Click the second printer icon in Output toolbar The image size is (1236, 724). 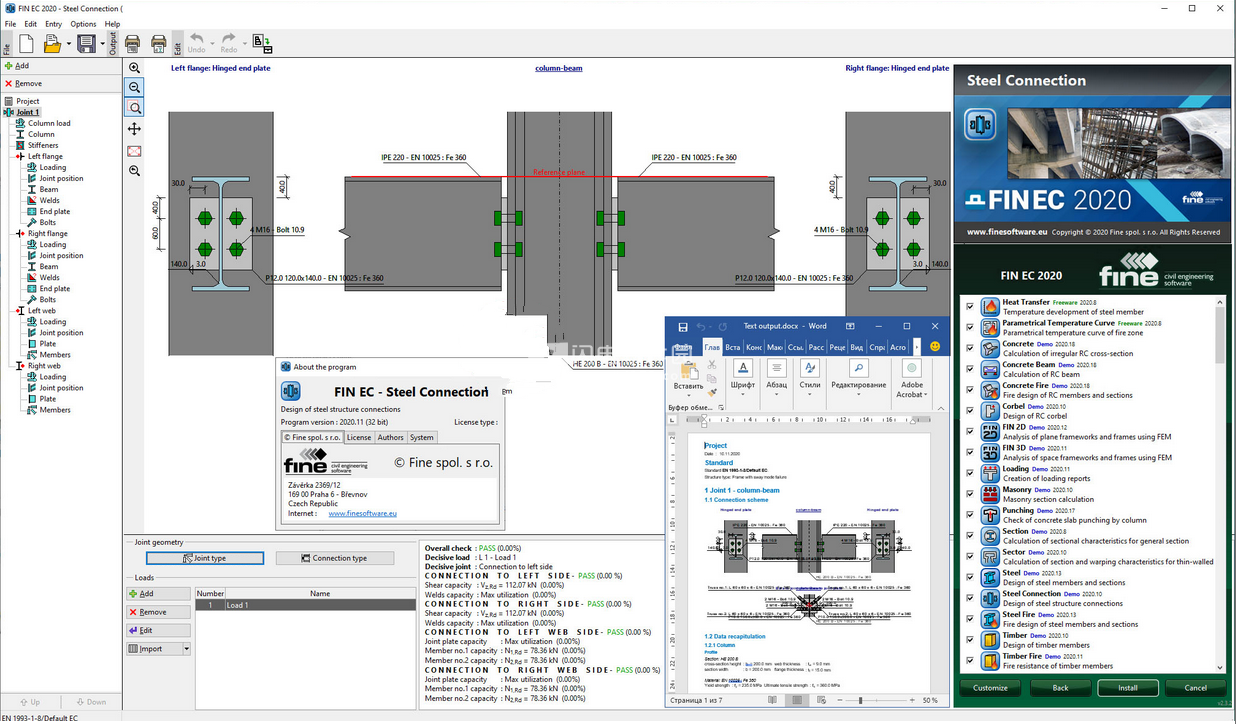tap(158, 44)
